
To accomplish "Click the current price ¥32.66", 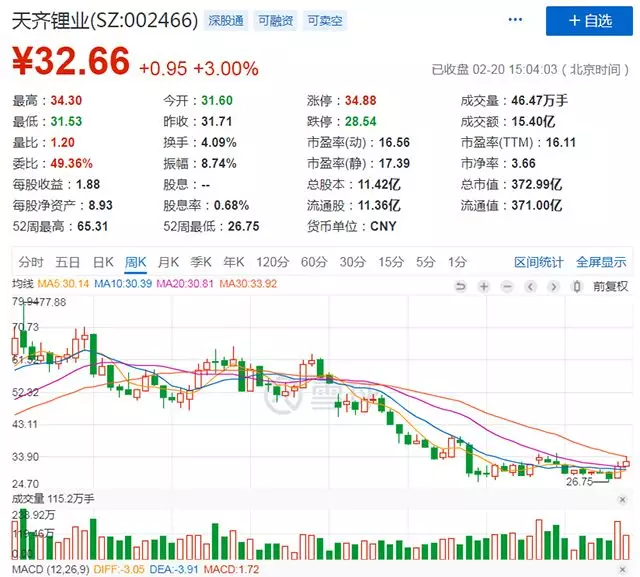I will [x=71, y=61].
